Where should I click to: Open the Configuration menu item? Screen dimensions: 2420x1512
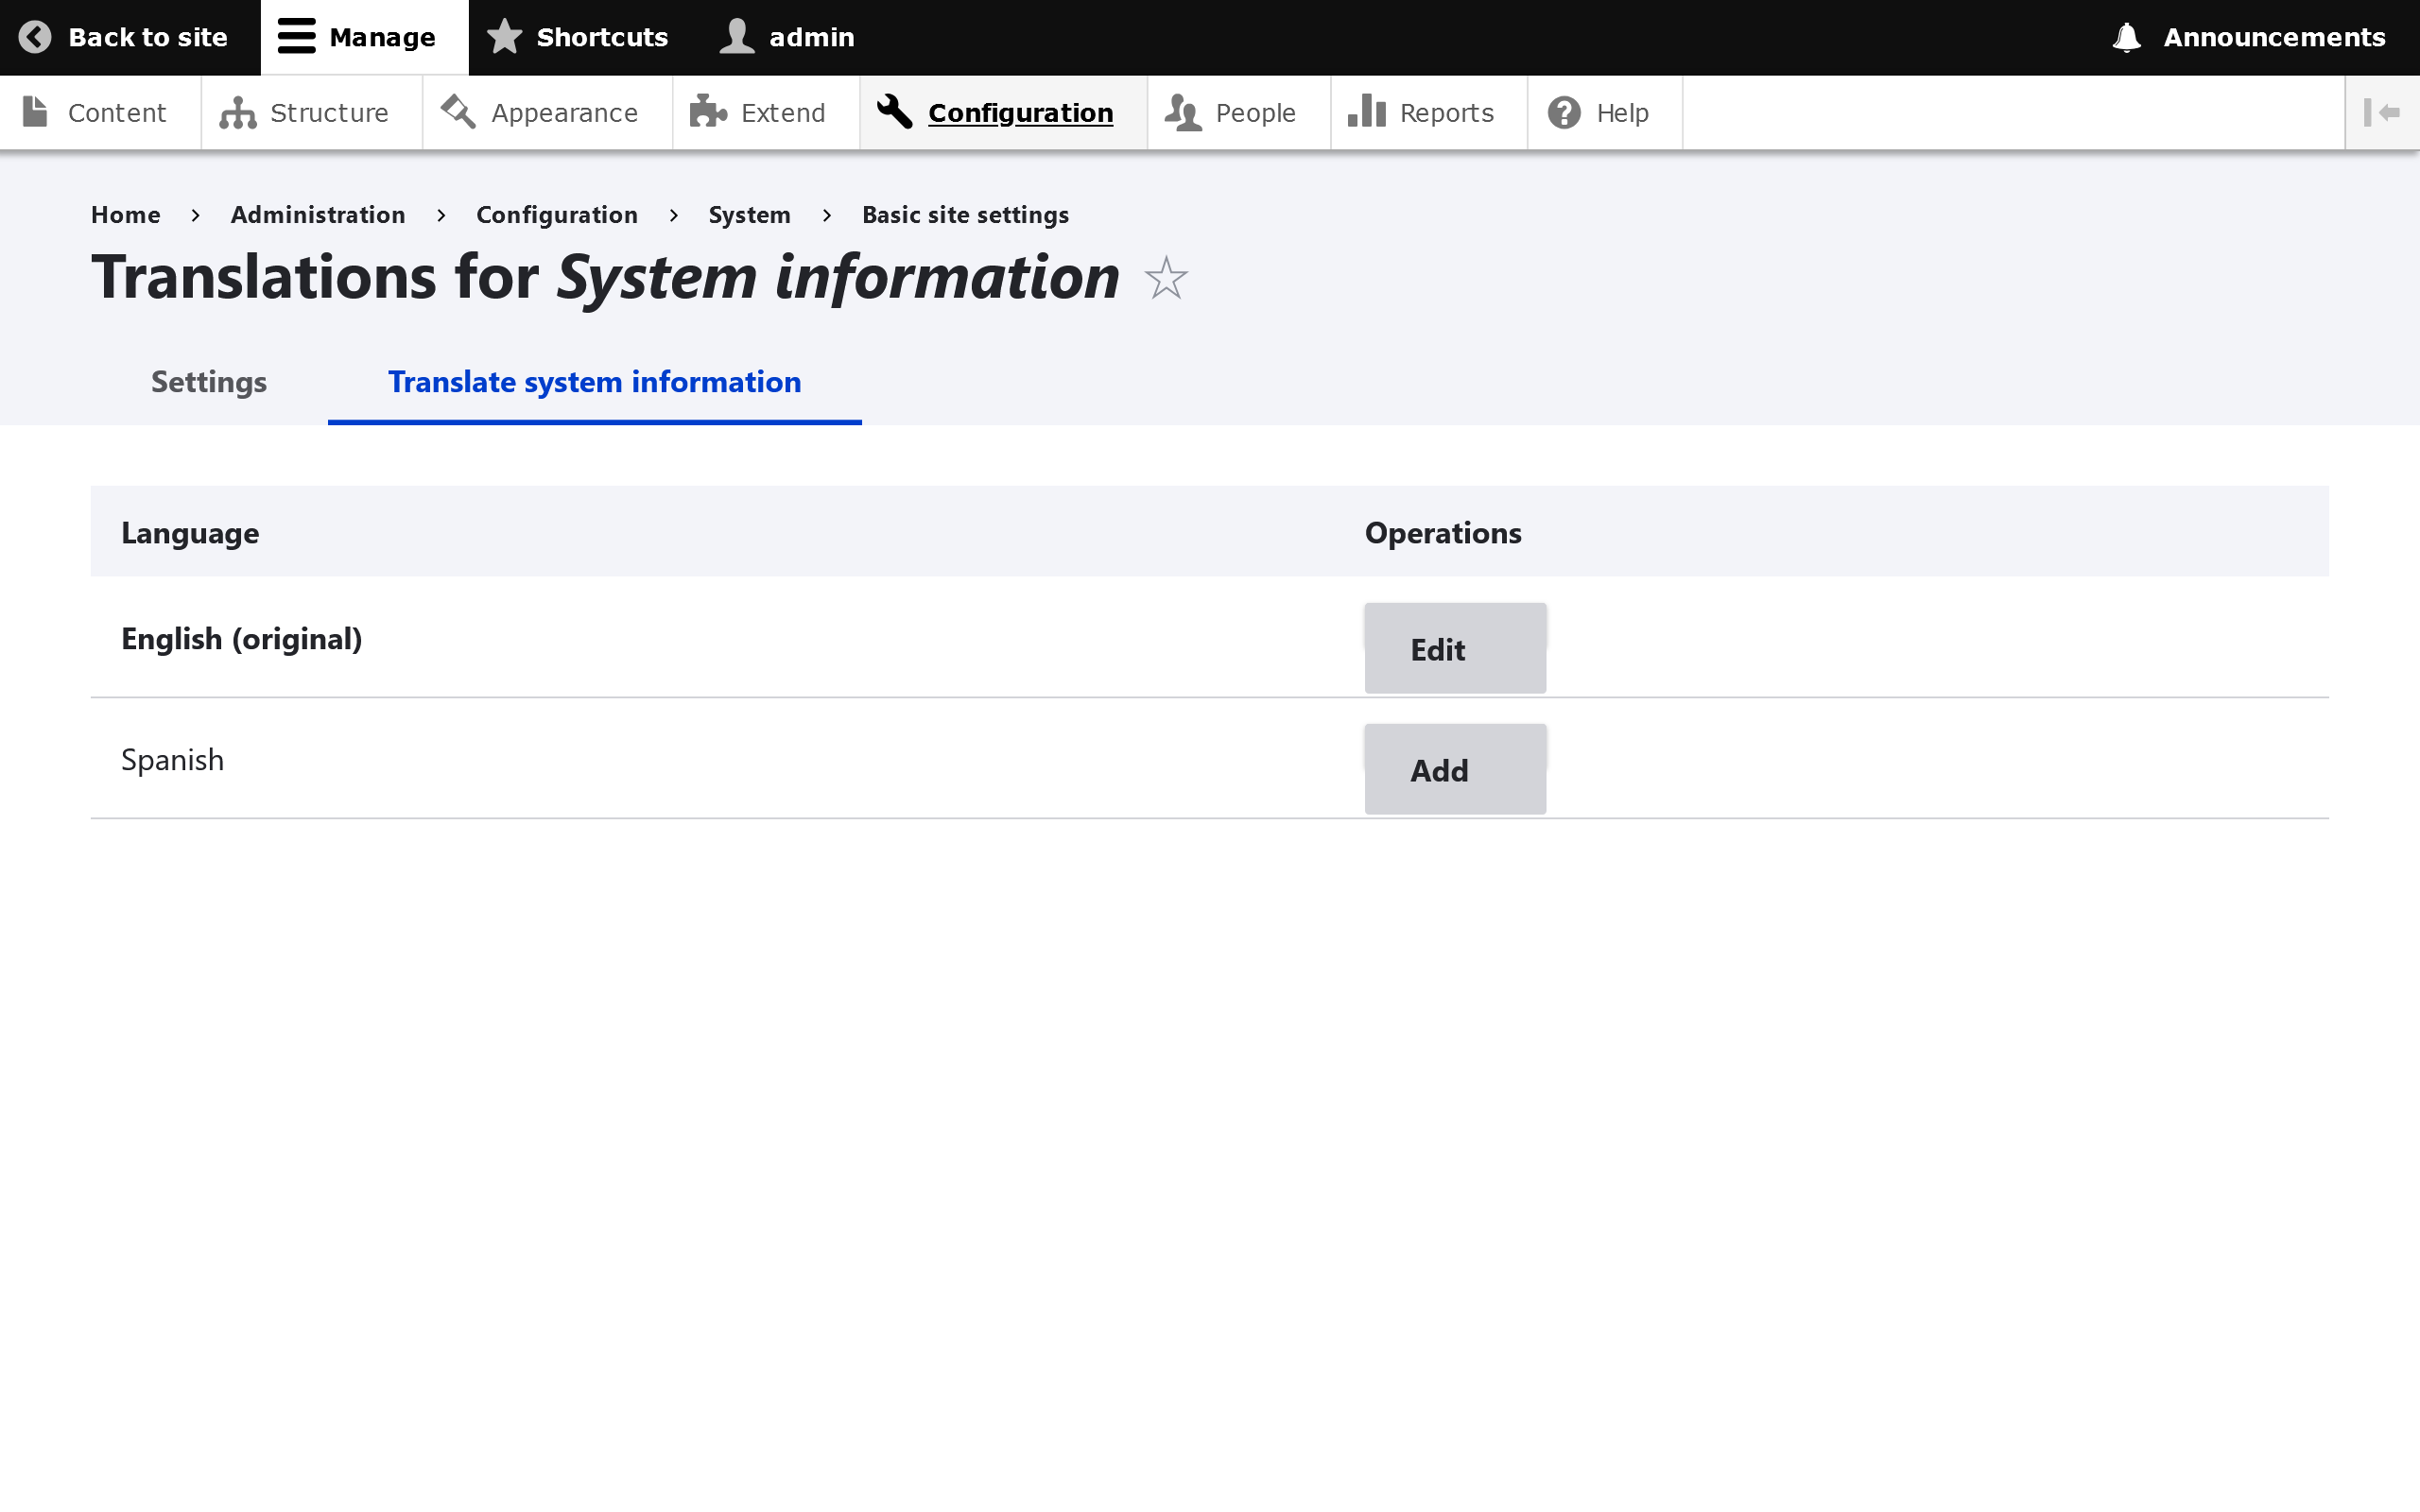pyautogui.click(x=1003, y=112)
